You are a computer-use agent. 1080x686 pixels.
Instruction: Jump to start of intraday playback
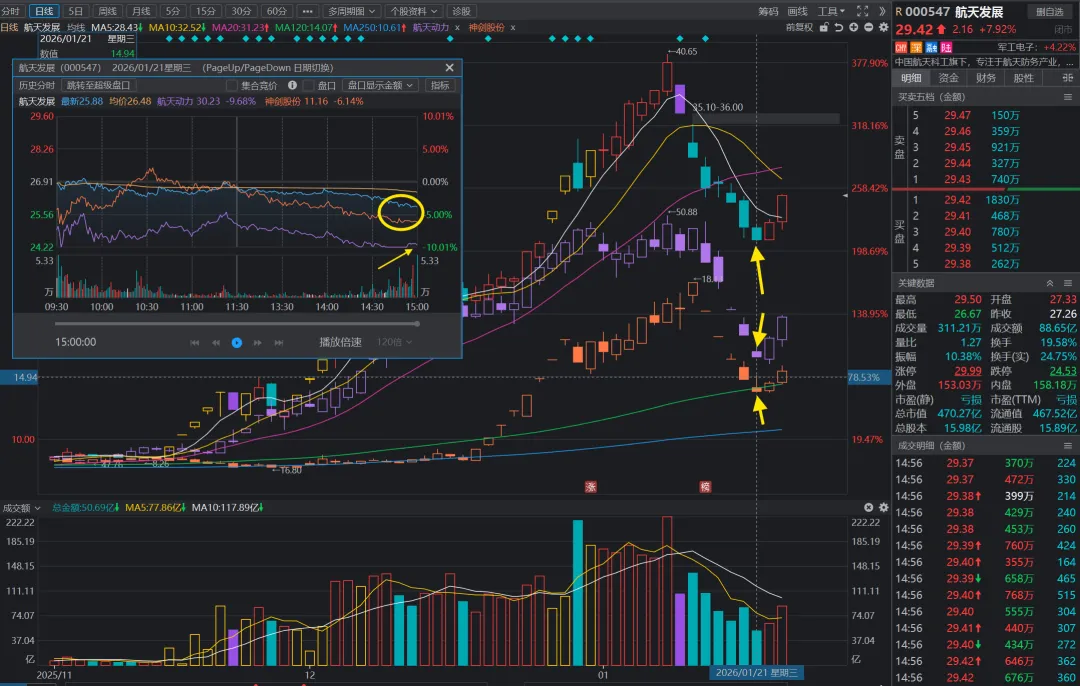[x=194, y=342]
